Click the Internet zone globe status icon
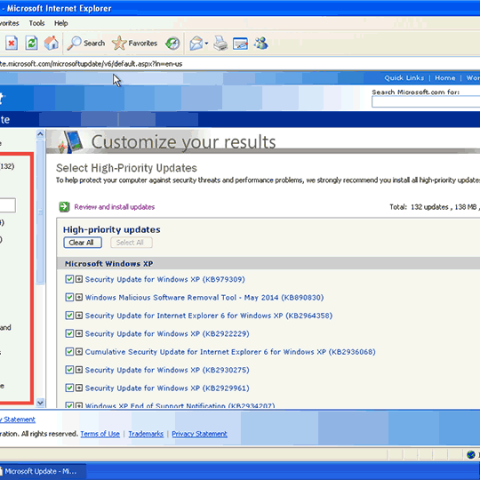This screenshot has height=480, width=480. click(471, 454)
